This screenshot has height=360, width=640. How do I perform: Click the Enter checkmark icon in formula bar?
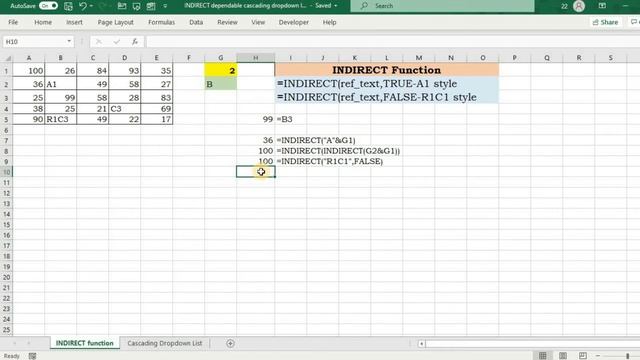click(117, 42)
